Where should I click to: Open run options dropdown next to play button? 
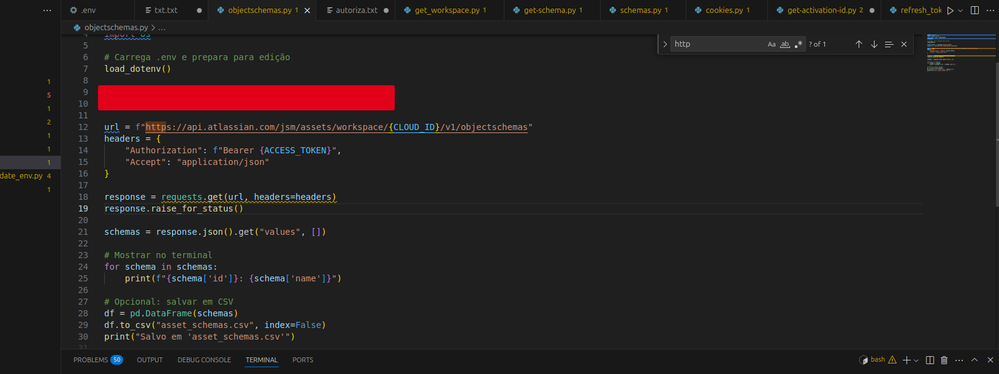[960, 11]
